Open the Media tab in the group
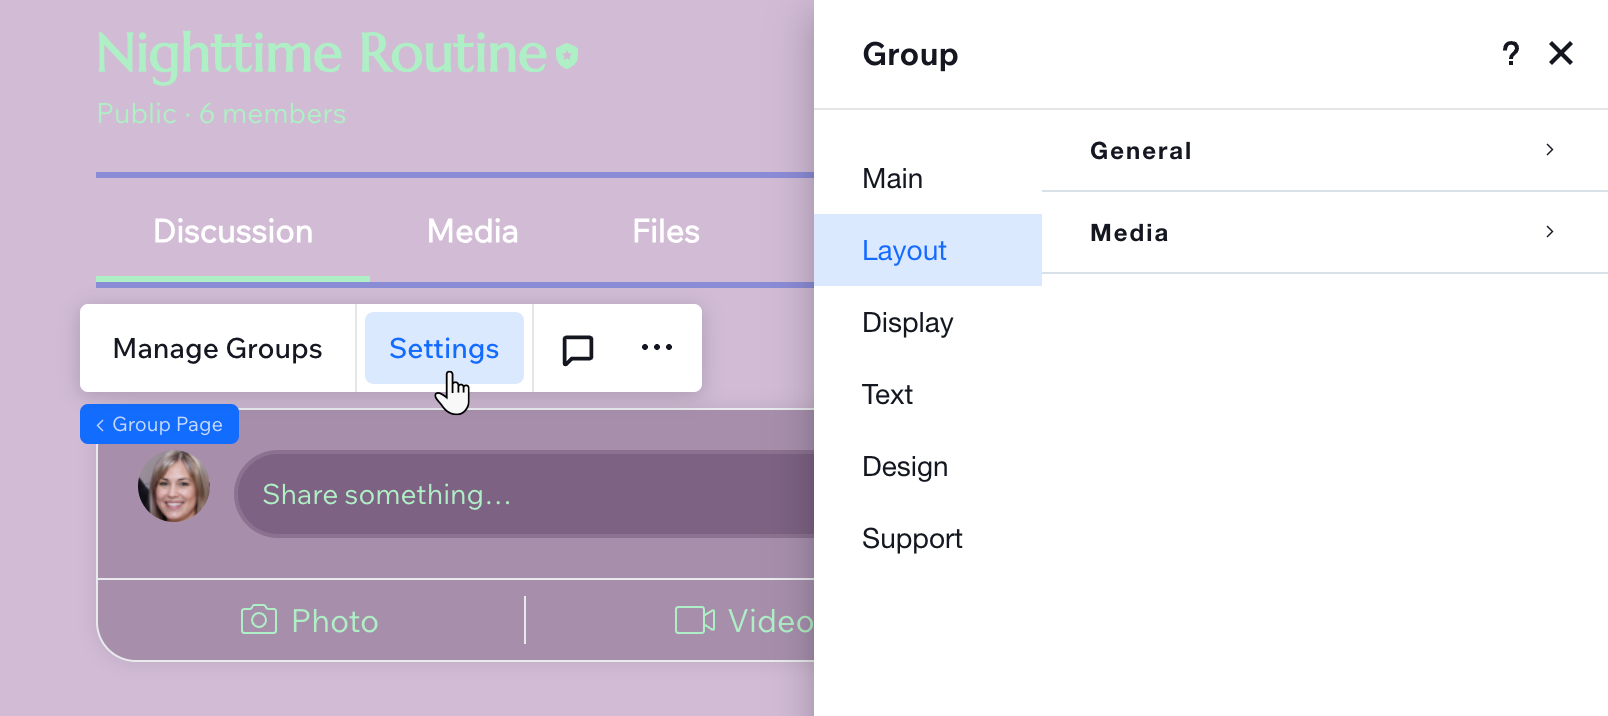Viewport: 1608px width, 716px height. coord(472,232)
